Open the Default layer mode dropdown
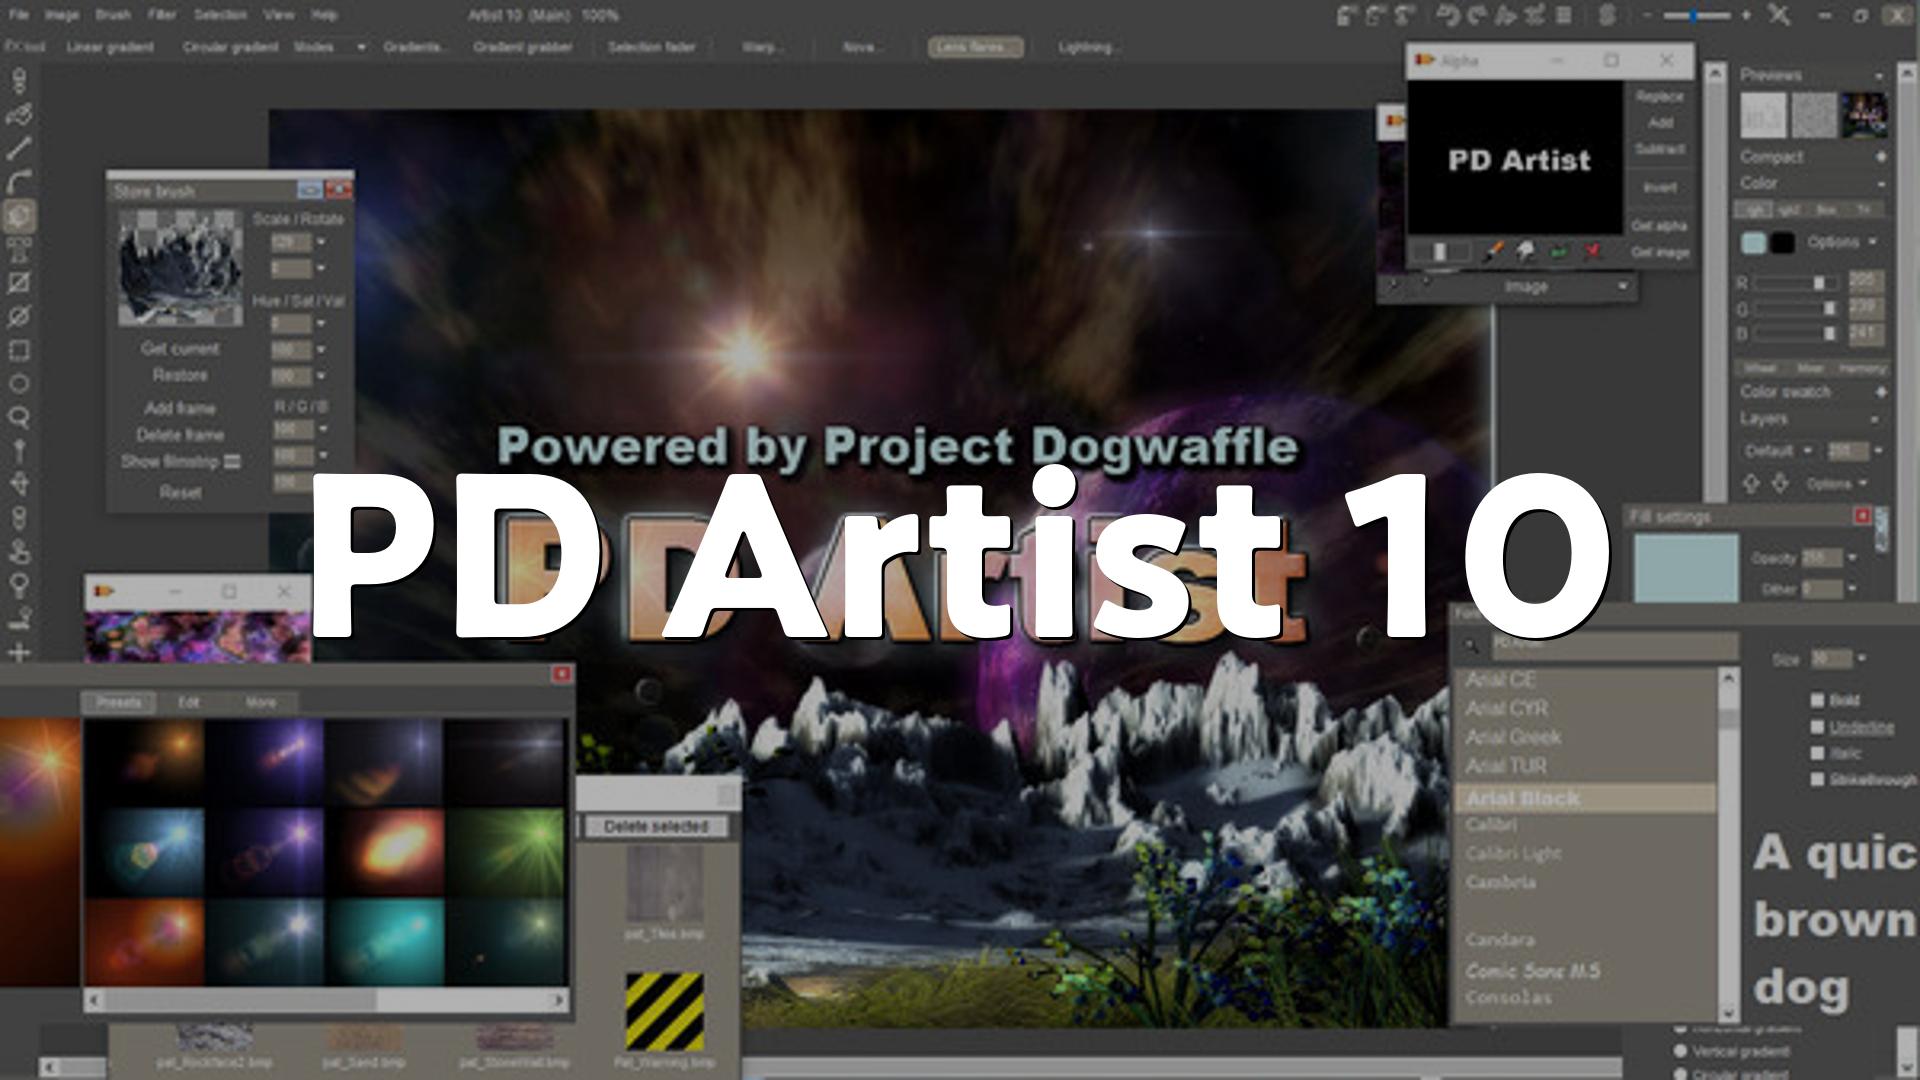The image size is (1920, 1080). click(1778, 451)
